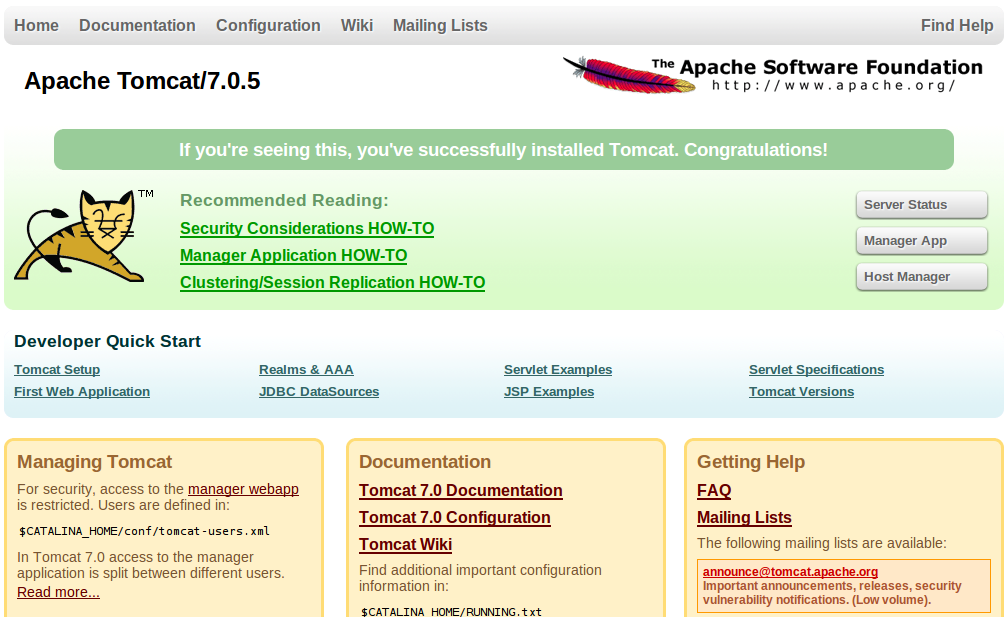Open Manager Application HOW-TO link
1006x617 pixels.
pyautogui.click(x=294, y=255)
